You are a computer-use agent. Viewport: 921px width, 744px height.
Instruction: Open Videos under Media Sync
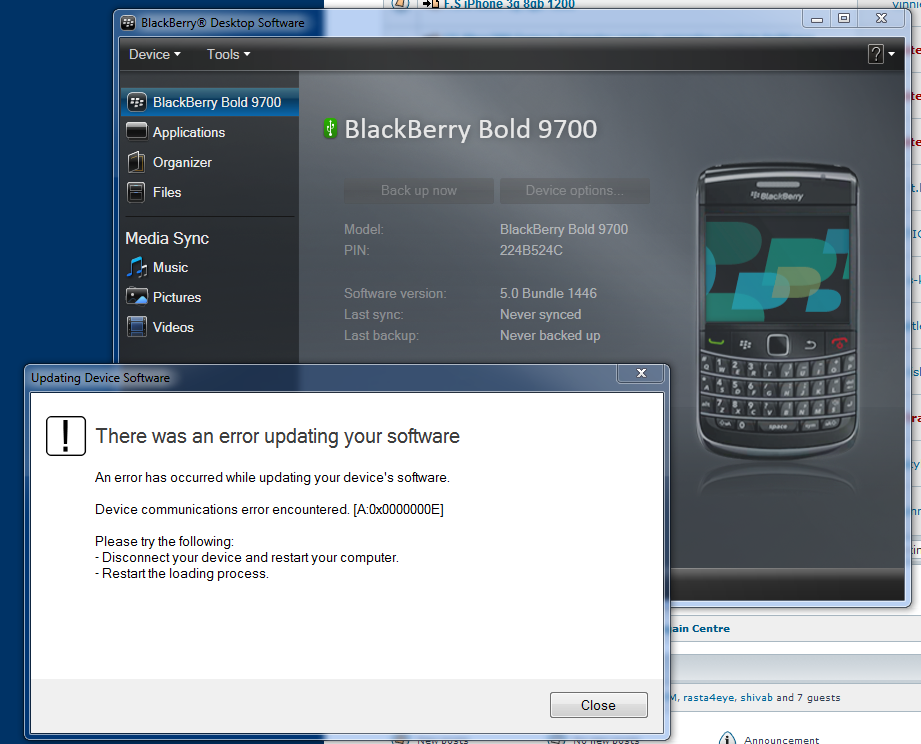(x=173, y=328)
